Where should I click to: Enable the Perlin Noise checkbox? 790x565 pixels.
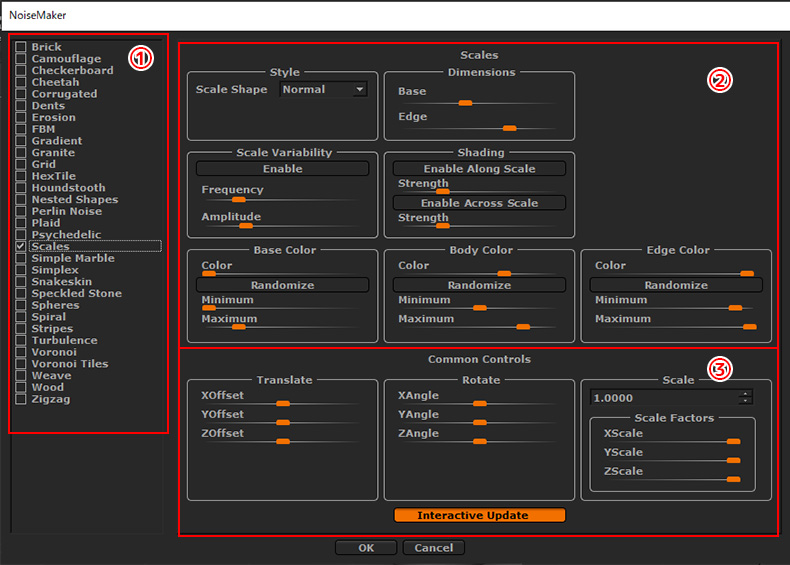pos(21,211)
